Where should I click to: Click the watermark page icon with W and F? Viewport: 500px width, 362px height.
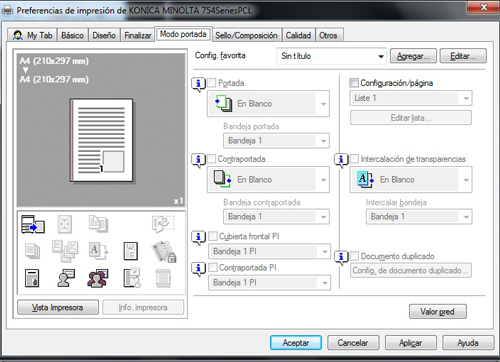tap(131, 251)
